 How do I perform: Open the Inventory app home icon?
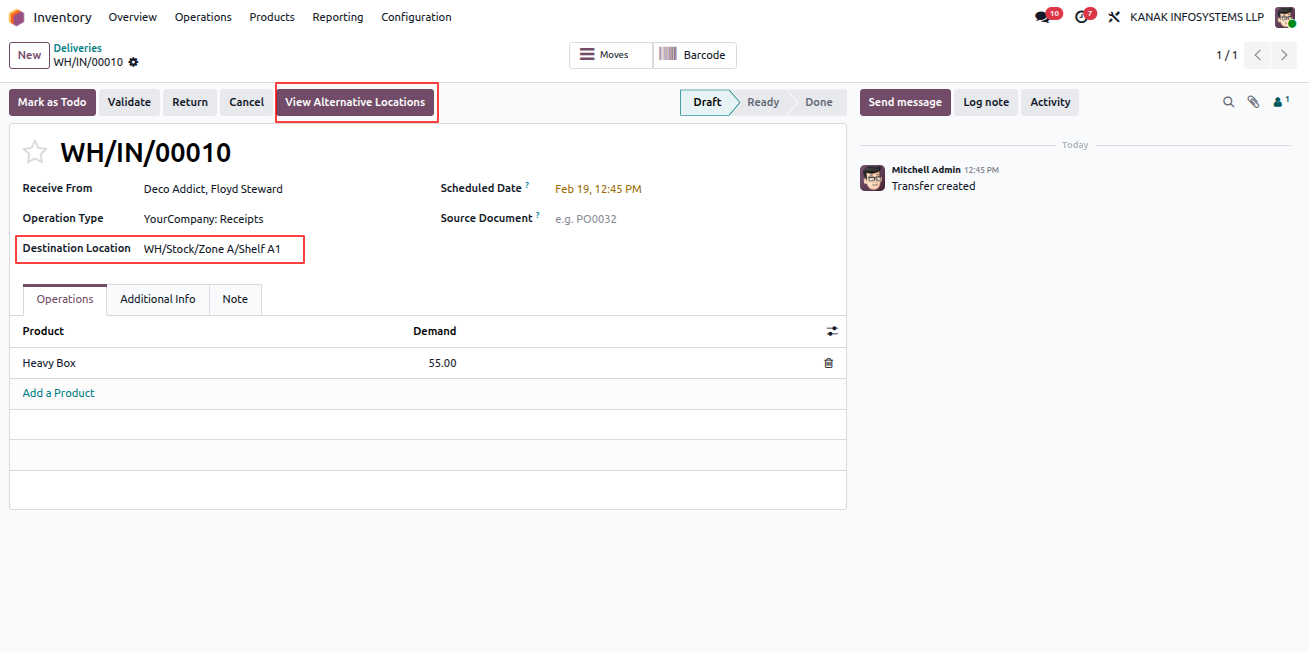[x=16, y=17]
